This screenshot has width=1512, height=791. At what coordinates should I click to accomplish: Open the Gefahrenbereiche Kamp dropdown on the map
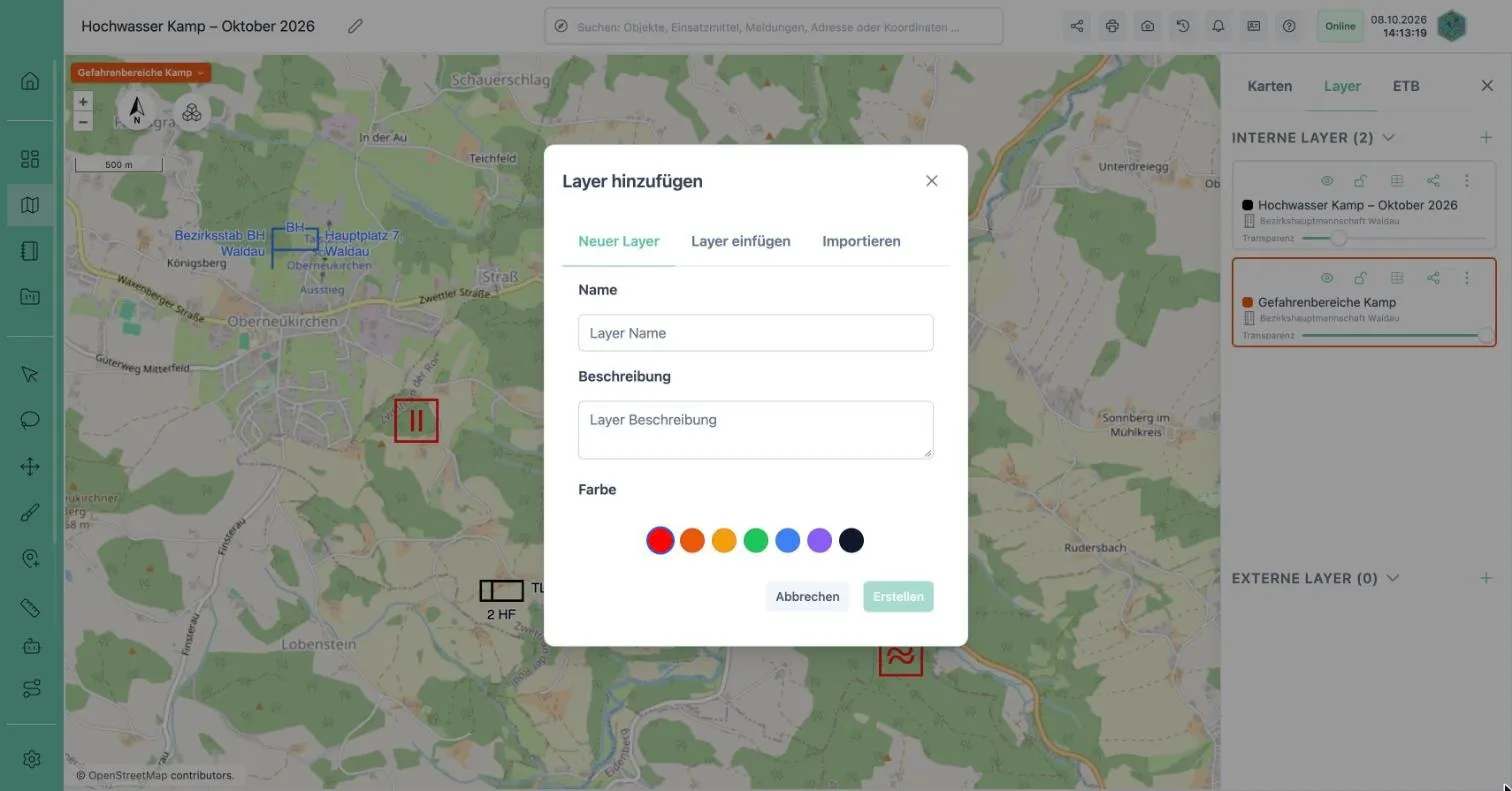point(141,73)
